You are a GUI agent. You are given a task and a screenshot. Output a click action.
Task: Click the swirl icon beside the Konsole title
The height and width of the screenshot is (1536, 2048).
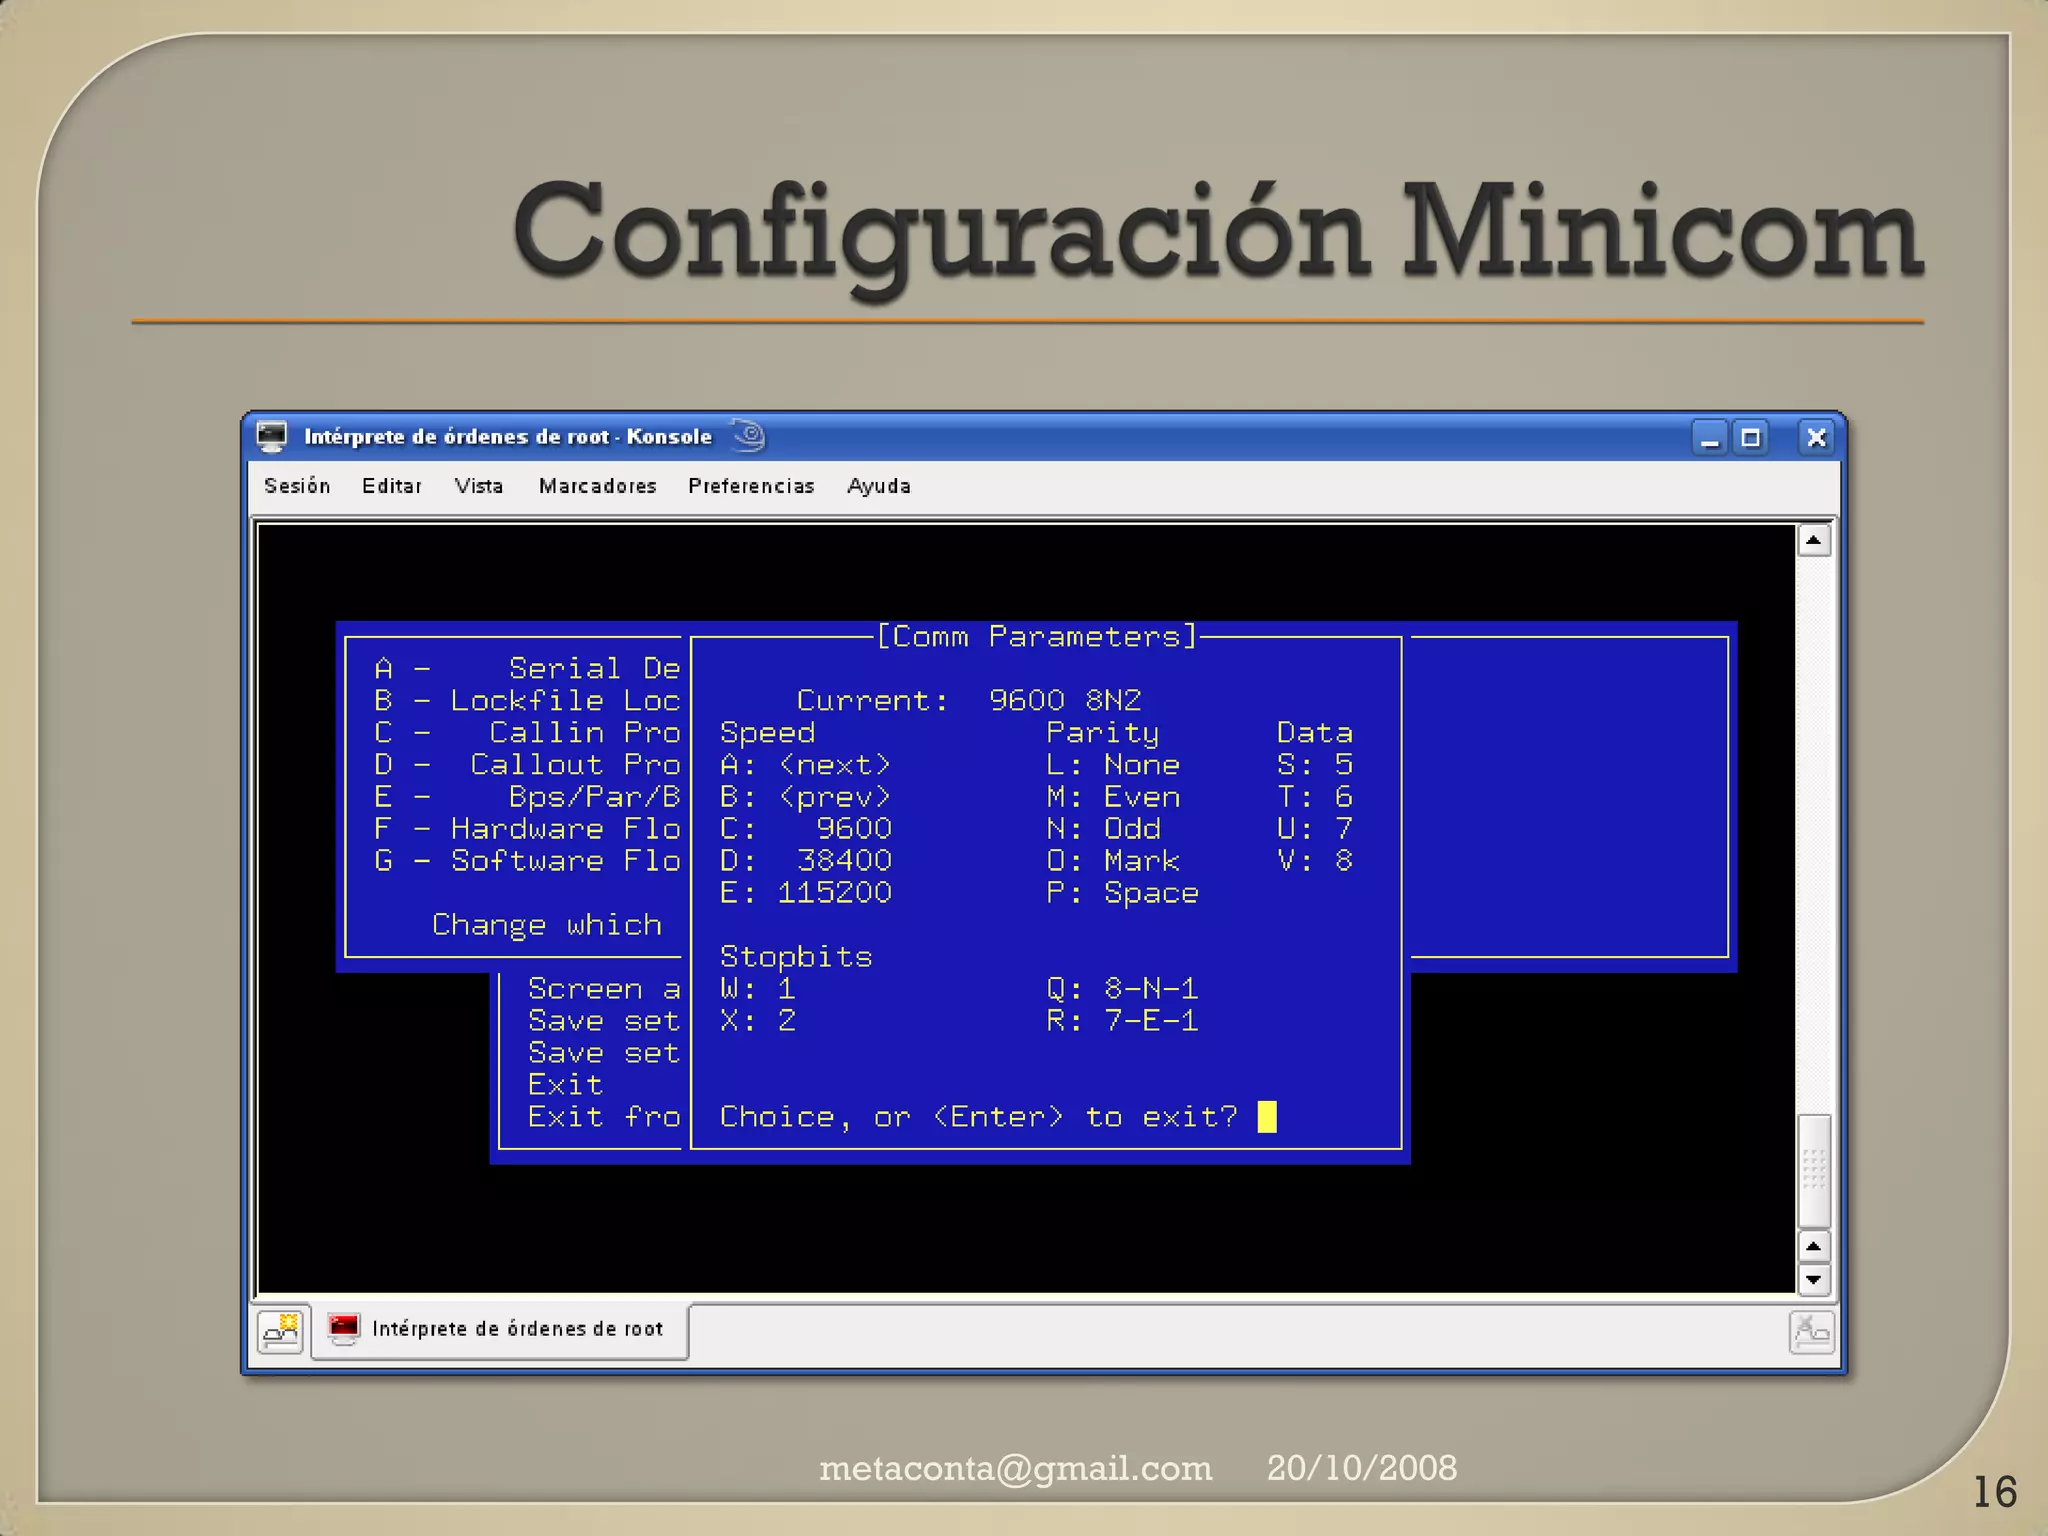click(748, 436)
